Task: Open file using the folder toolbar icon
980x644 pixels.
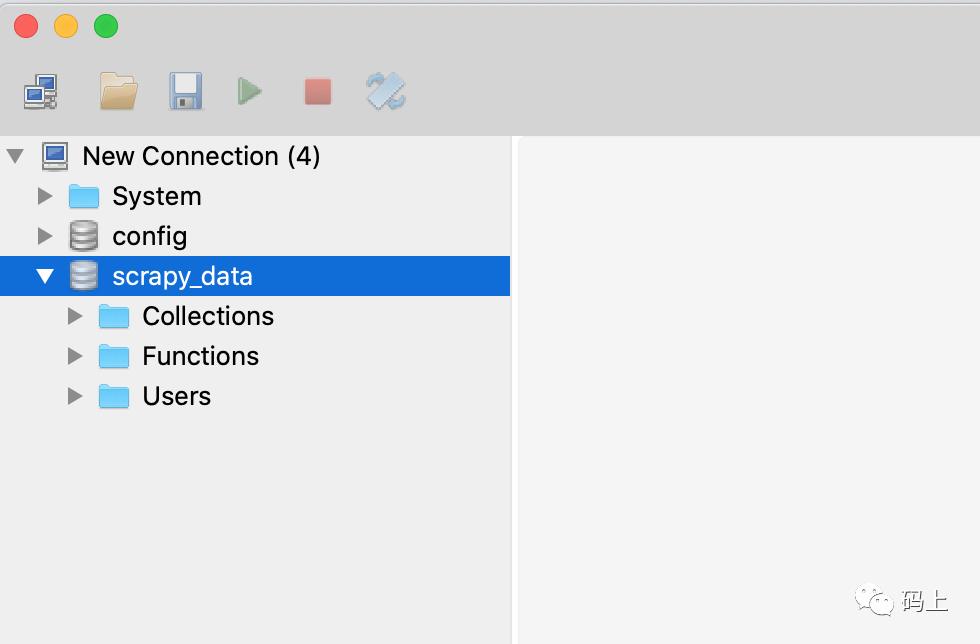Action: click(x=119, y=91)
